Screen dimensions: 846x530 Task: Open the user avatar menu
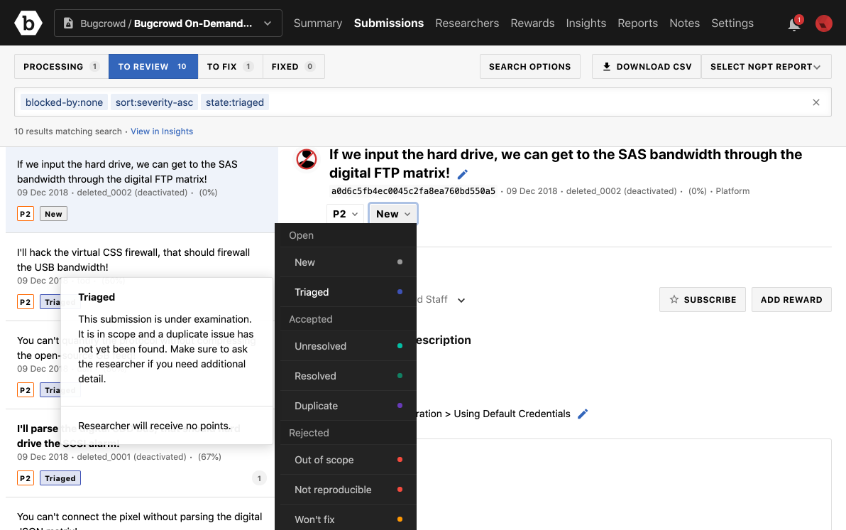pos(824,23)
